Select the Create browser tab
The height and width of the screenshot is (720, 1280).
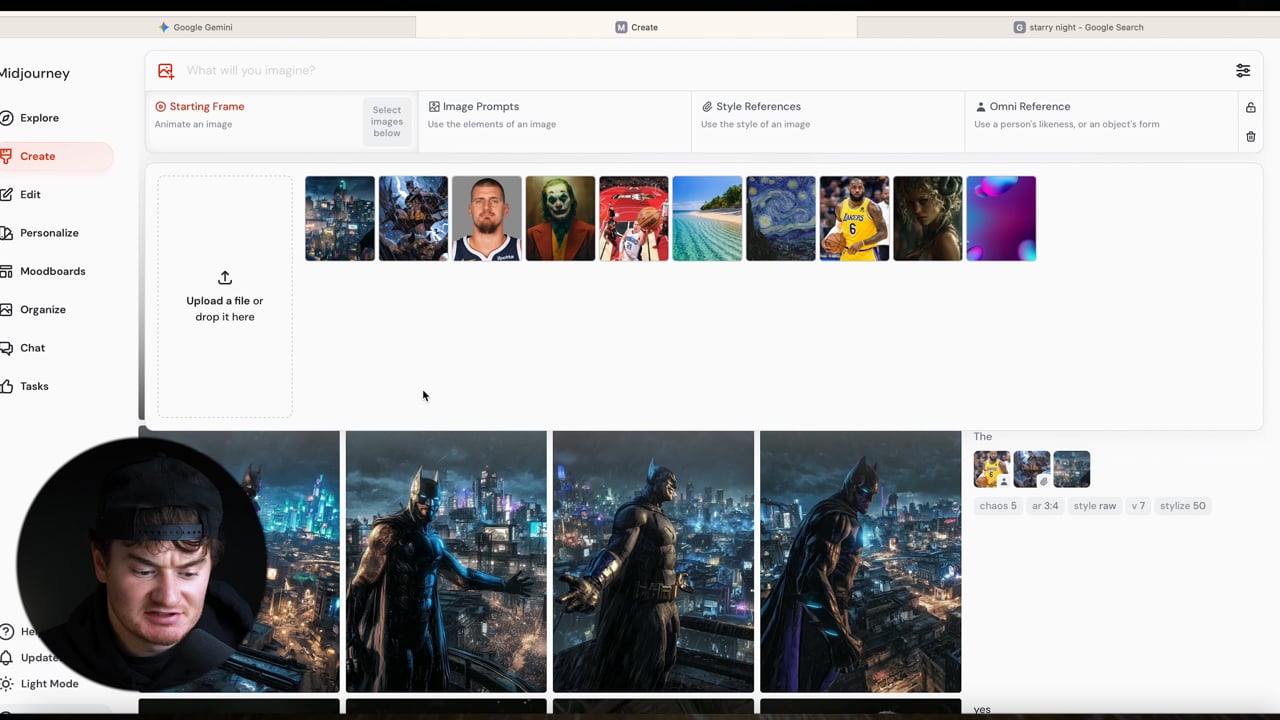(x=636, y=27)
